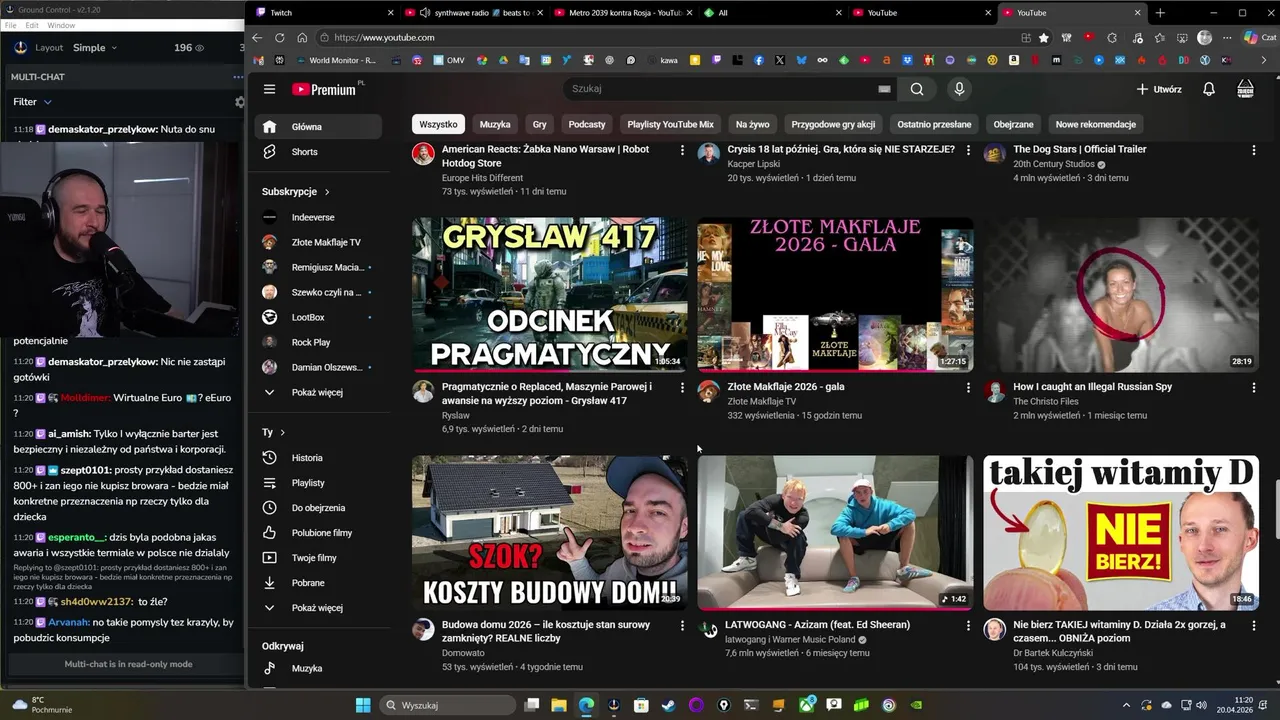Select the Muzyka filter chip

[x=495, y=125]
